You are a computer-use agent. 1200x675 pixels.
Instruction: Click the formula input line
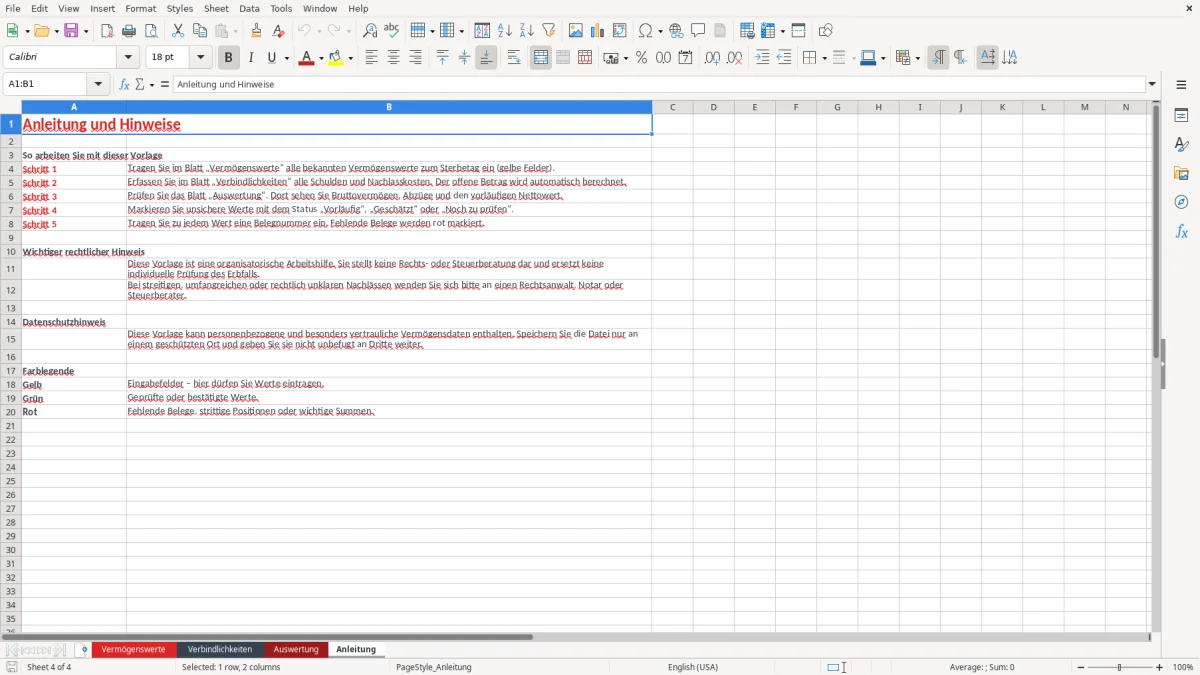pos(660,85)
